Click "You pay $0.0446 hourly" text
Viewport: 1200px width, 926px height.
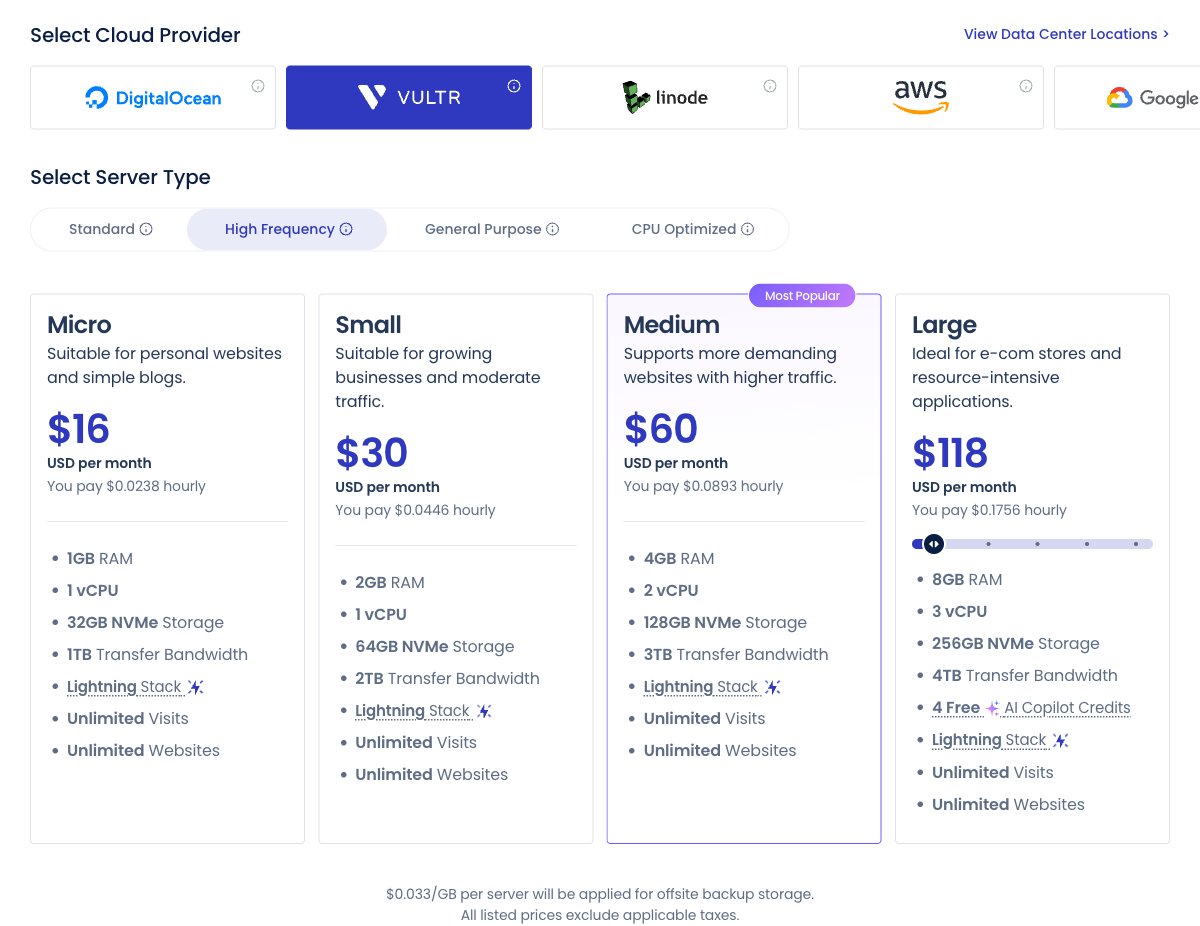pos(415,510)
